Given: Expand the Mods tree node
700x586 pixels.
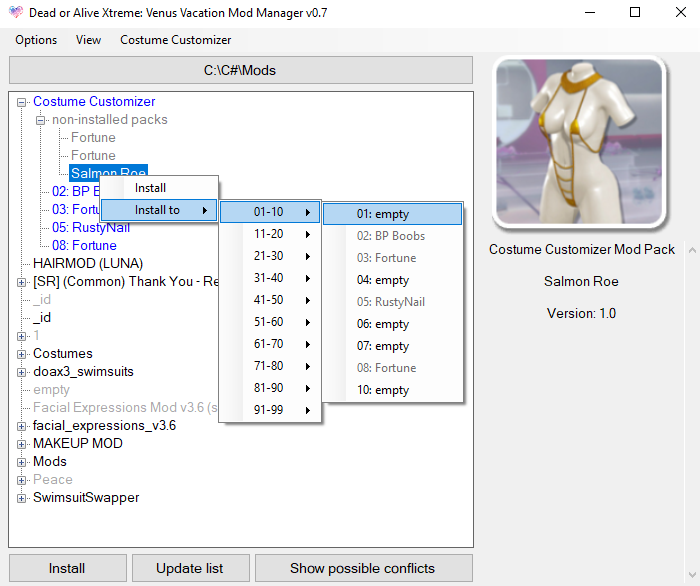Looking at the screenshot, I should [x=21, y=462].
